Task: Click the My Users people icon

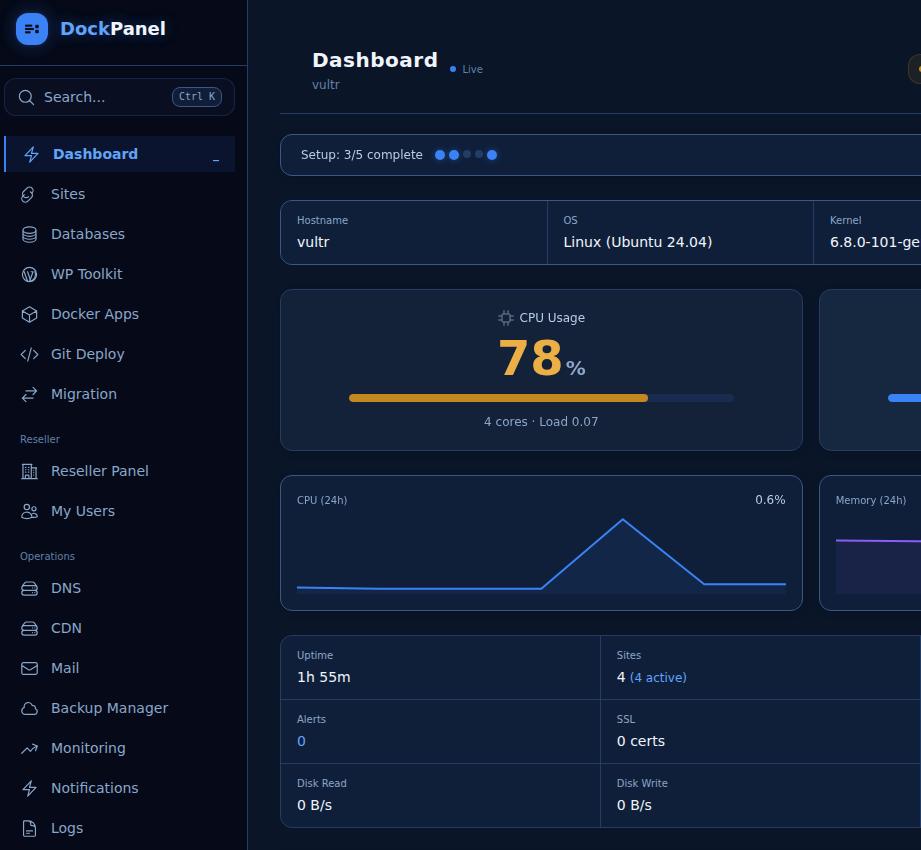Action: tap(29, 511)
